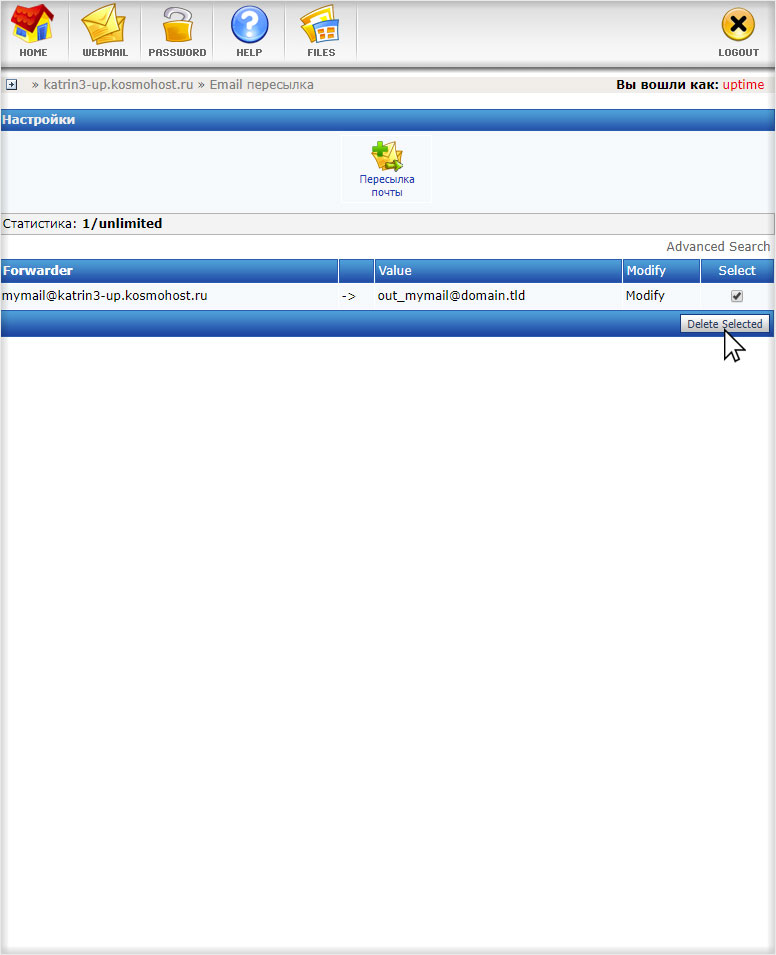Click the small arrow icon before breadcrumb
Screen dimensions: 776x955
click(12, 85)
